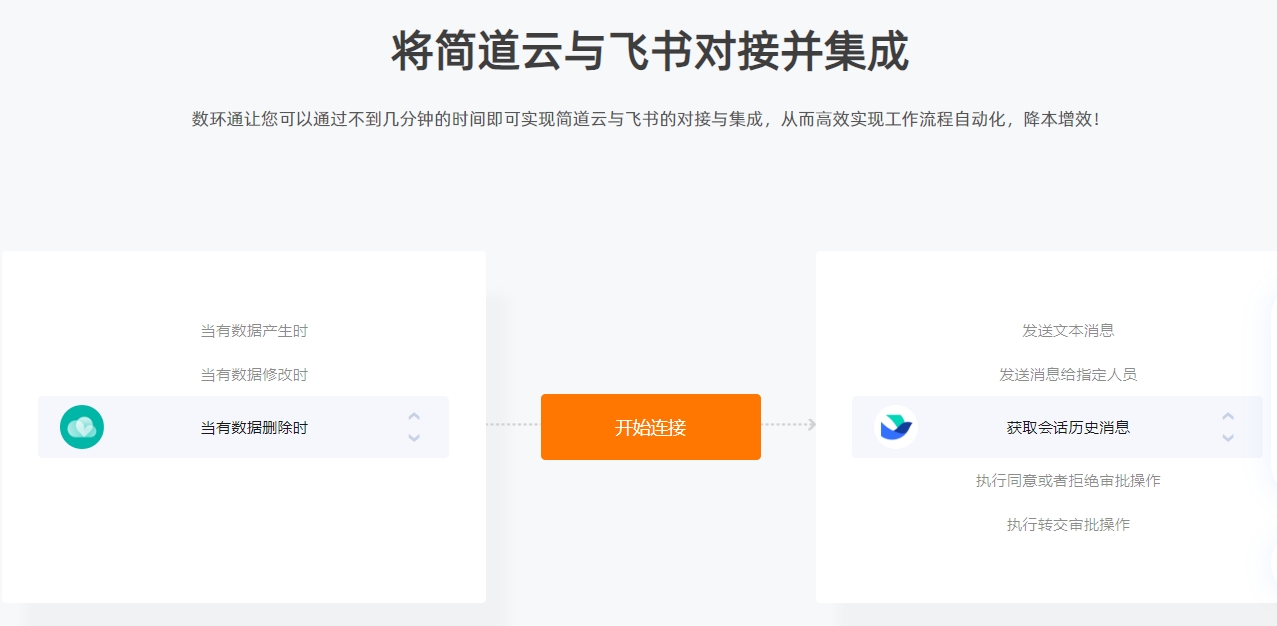Click the Feishu bird logo icon

896,427
